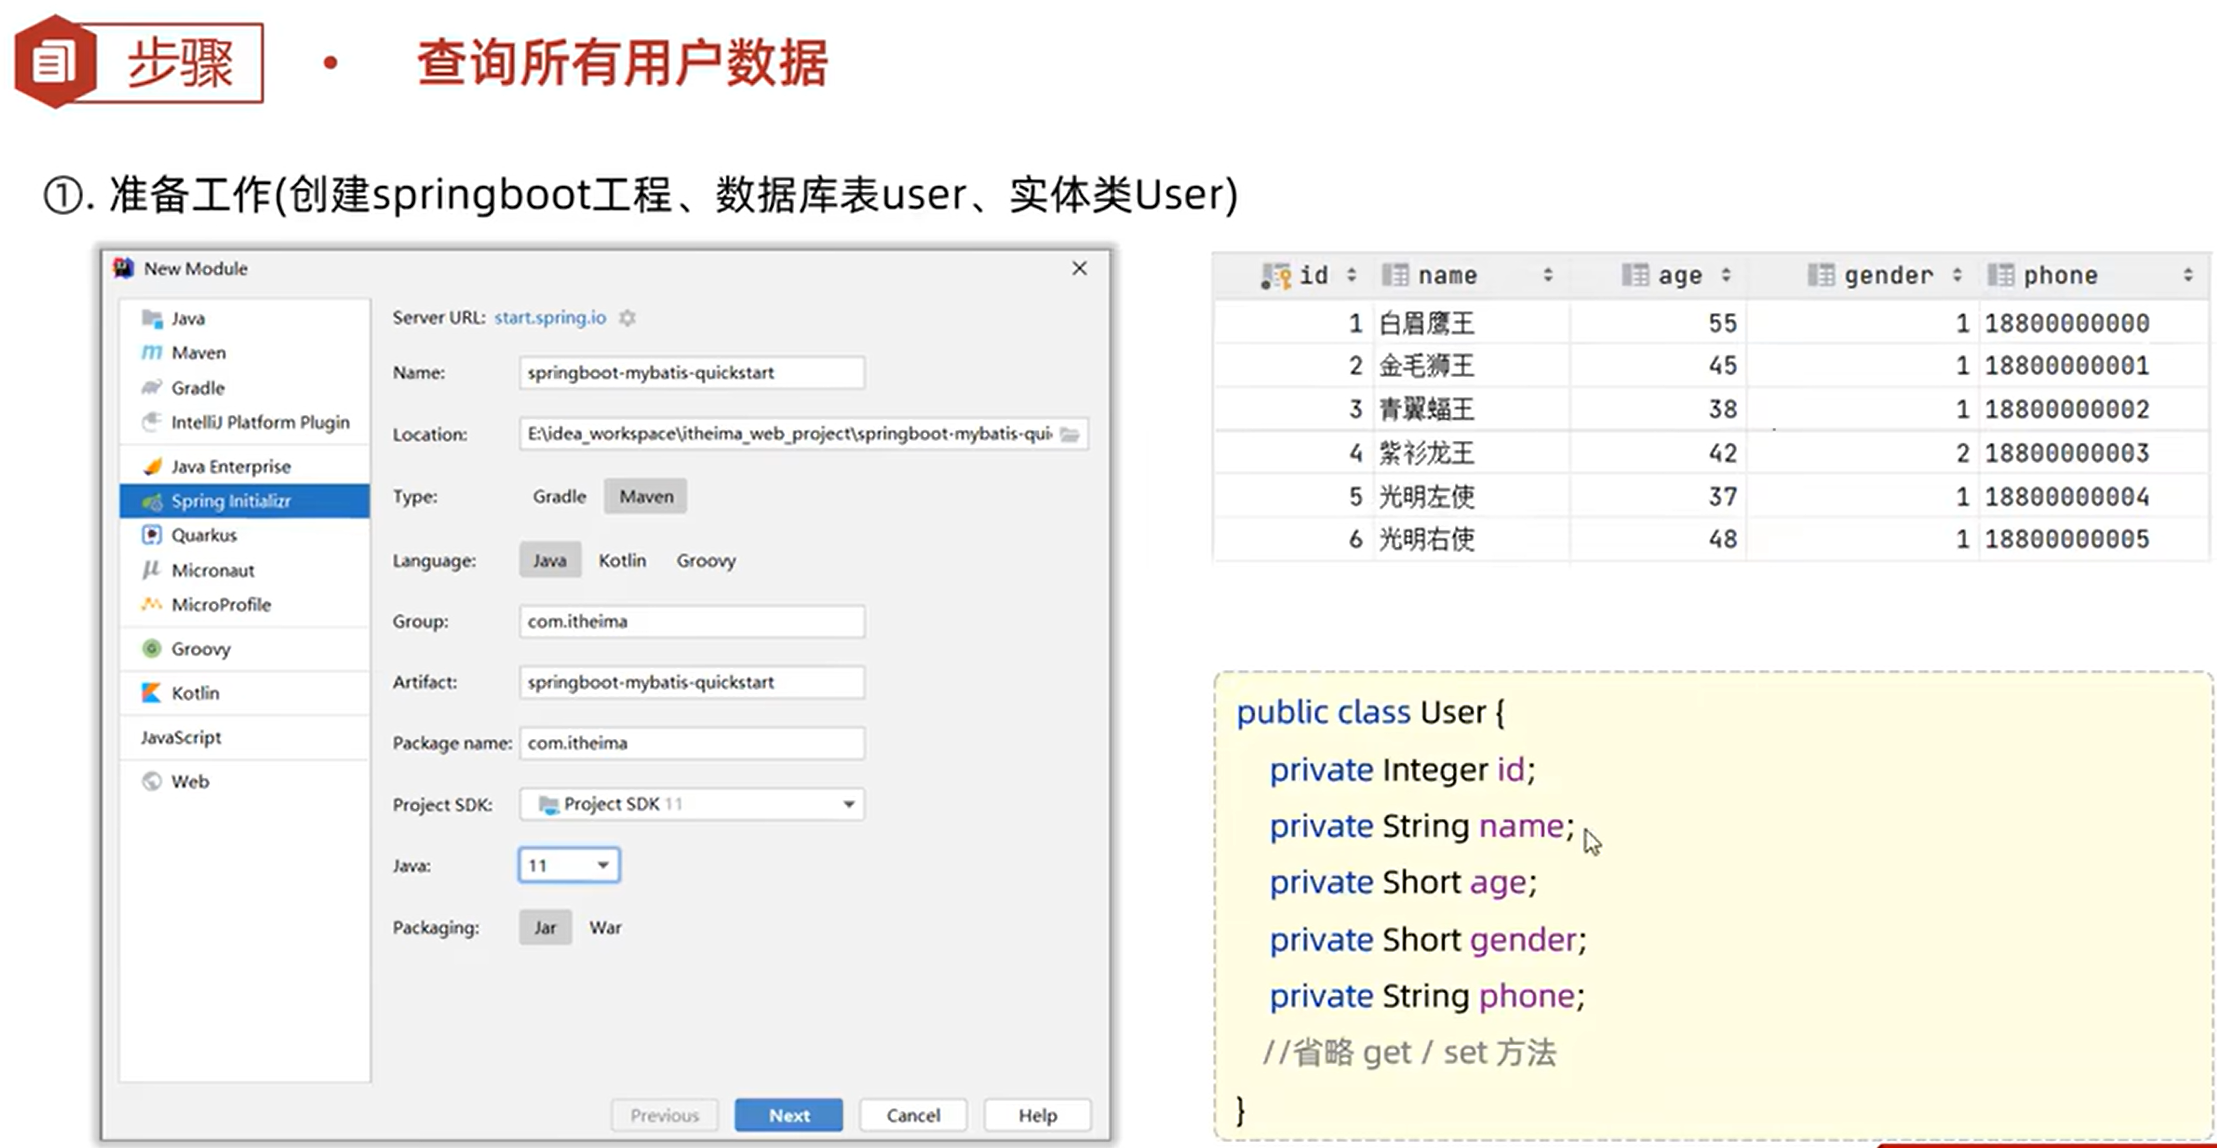Select the Java Enterprise generator
Image resolution: width=2218 pixels, height=1148 pixels.
[x=230, y=465]
